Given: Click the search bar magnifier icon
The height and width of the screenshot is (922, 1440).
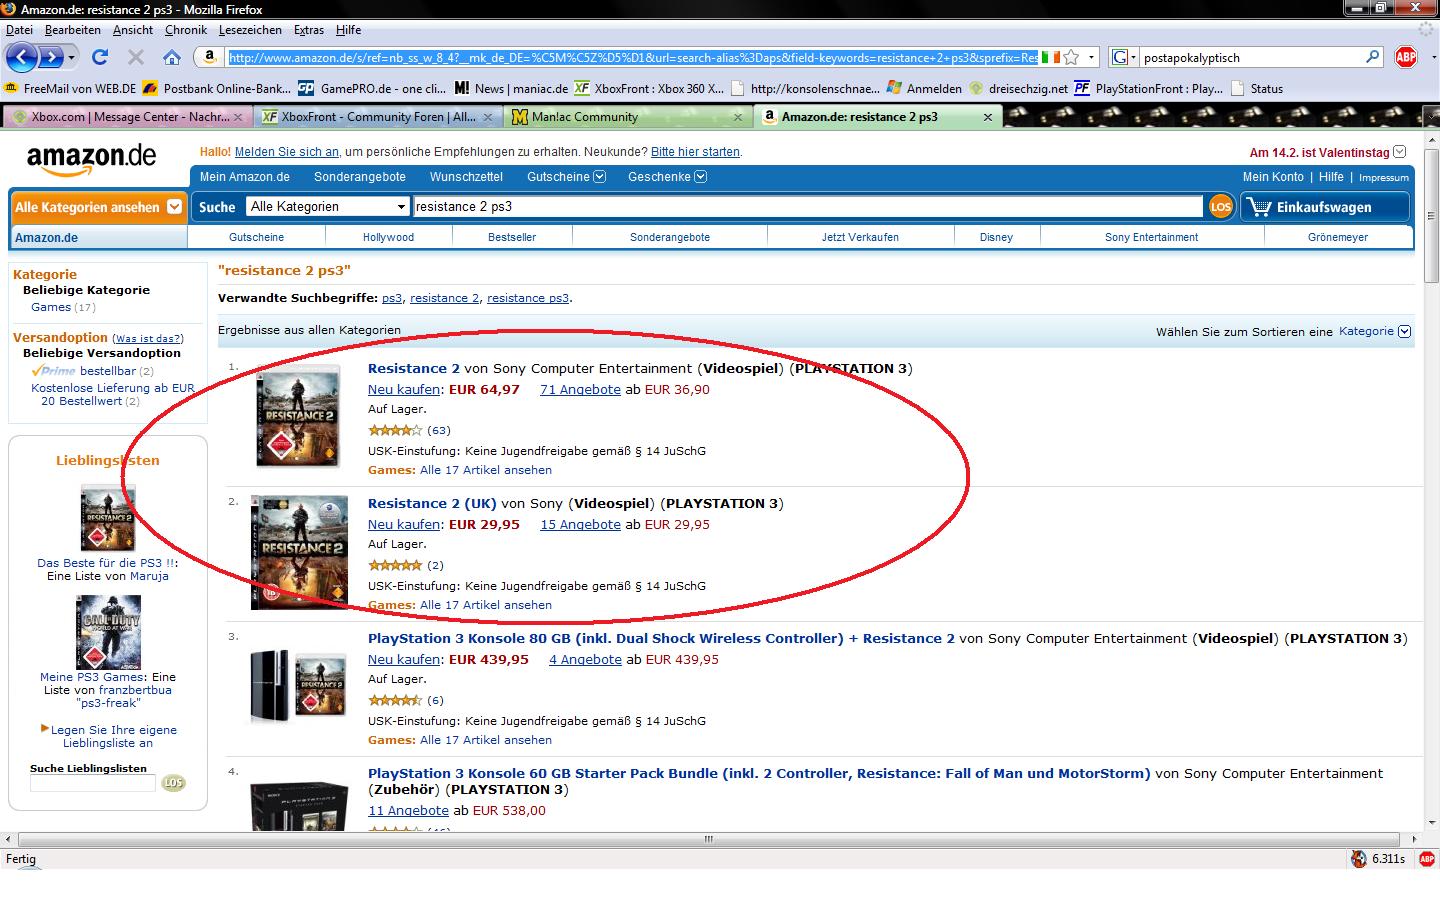Looking at the screenshot, I should pos(1373,57).
